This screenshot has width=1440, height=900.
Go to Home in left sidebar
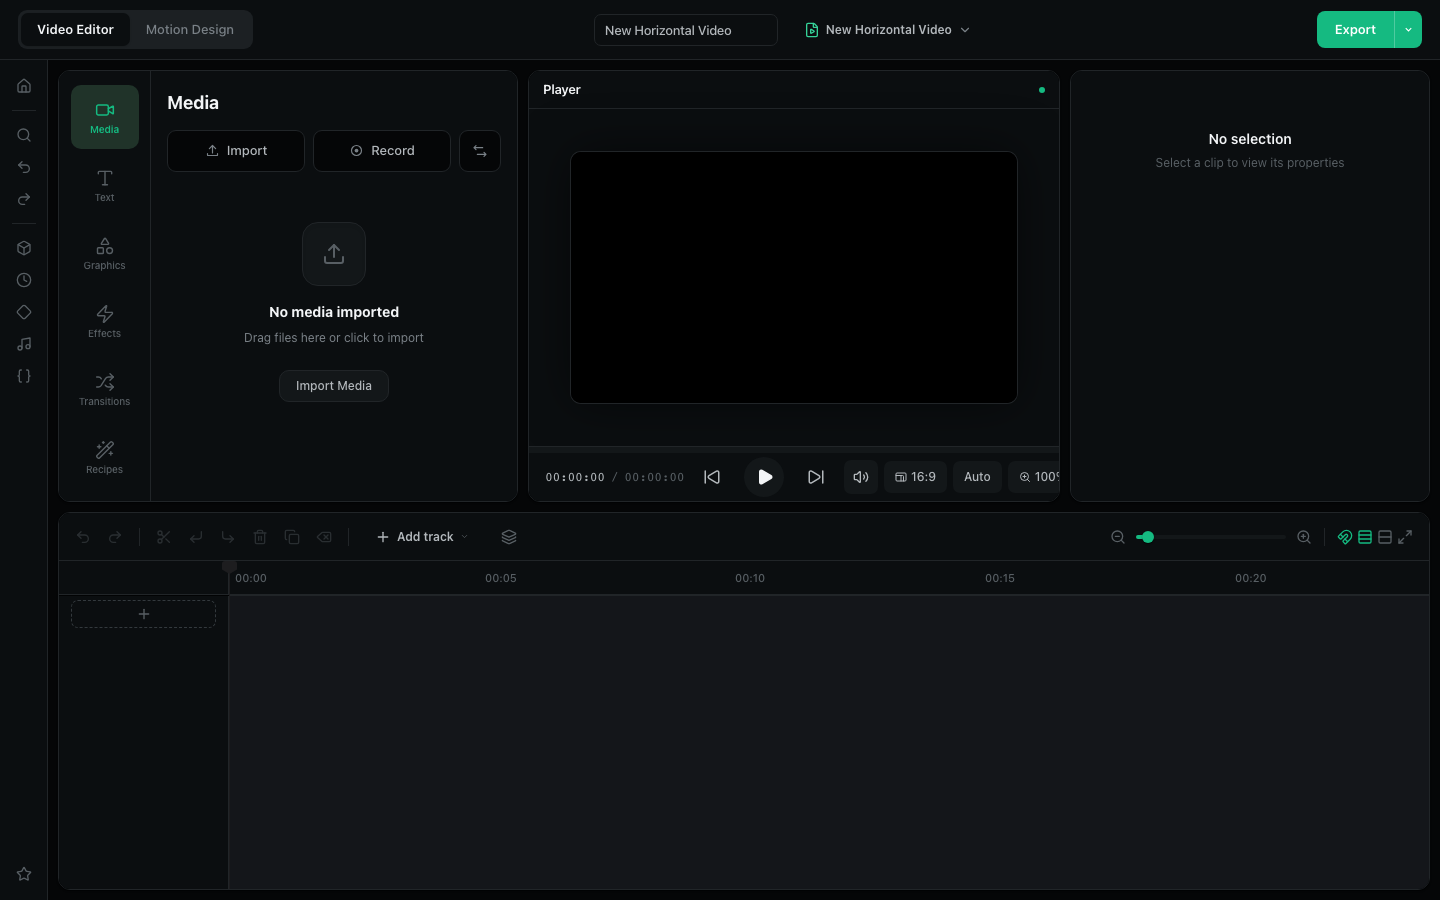24,86
